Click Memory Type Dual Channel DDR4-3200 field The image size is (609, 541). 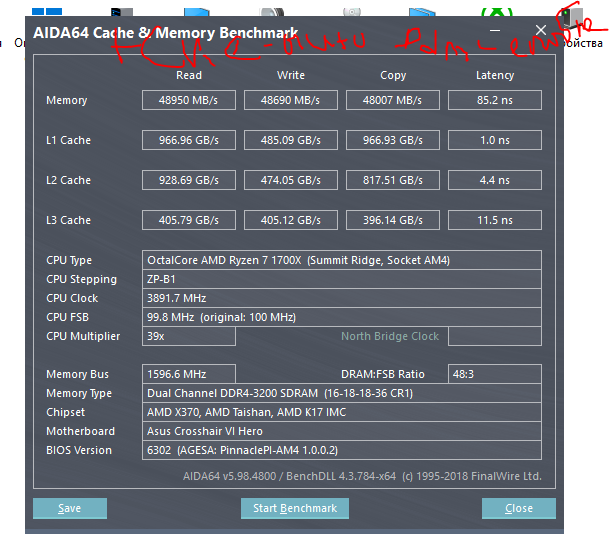(x=342, y=393)
